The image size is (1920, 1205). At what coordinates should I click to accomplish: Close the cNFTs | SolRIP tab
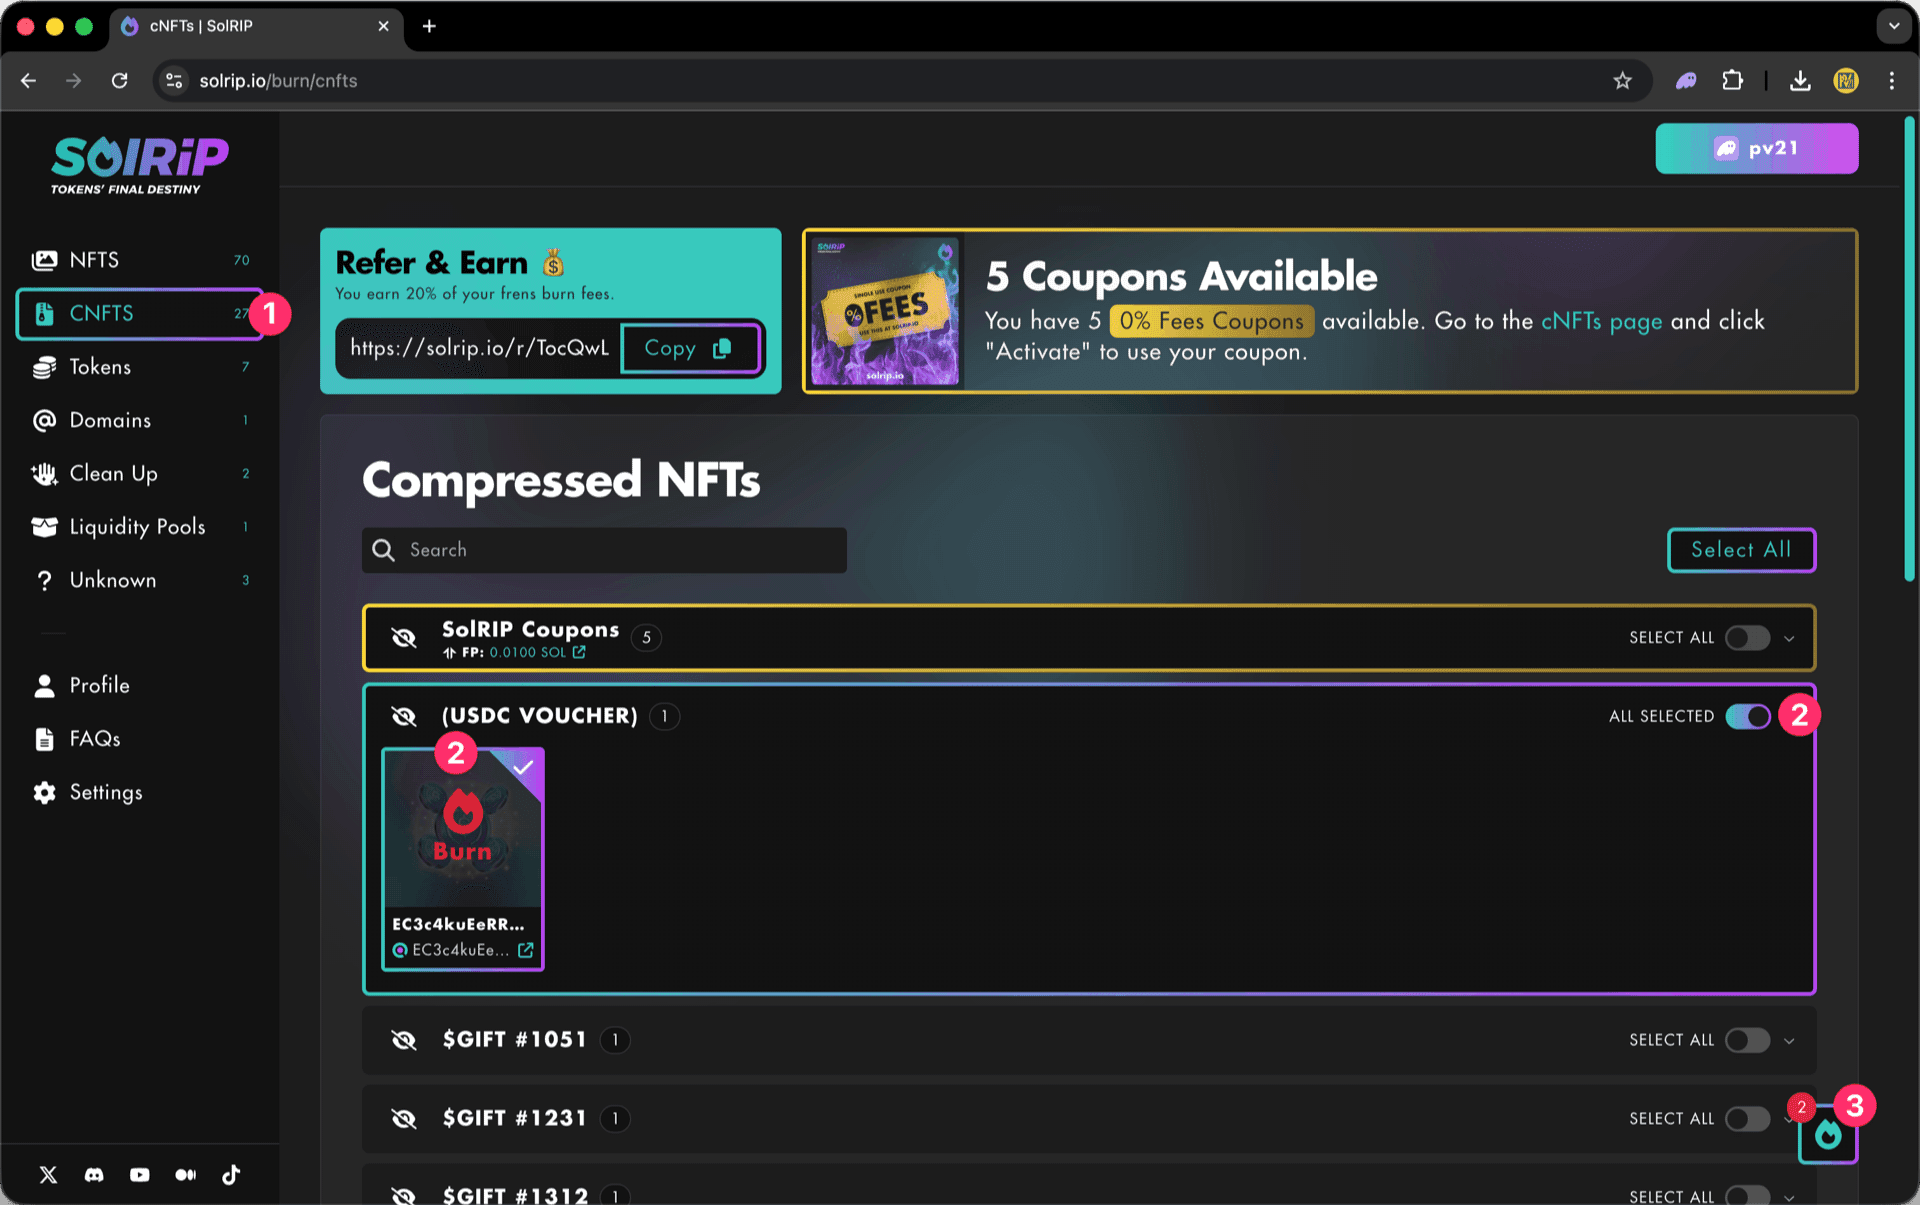(383, 26)
